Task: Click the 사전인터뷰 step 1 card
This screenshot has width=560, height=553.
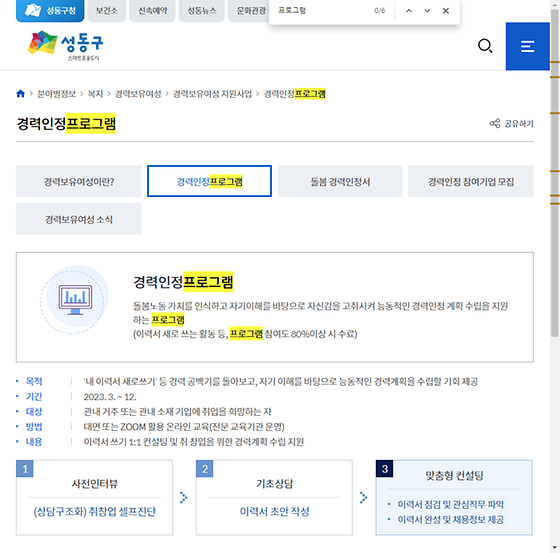Action: [x=94, y=497]
